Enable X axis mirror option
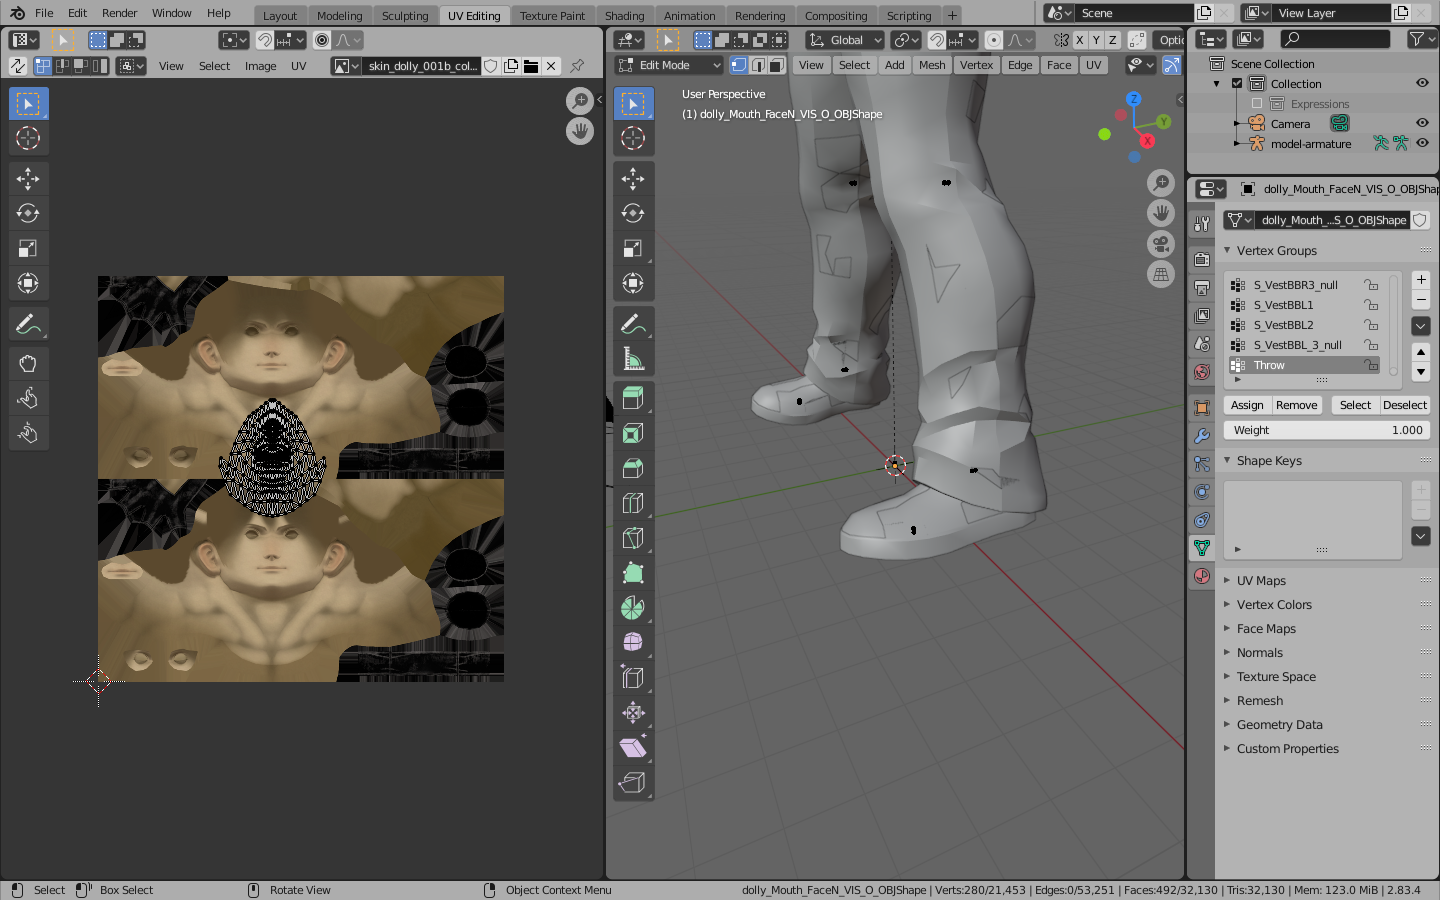The height and width of the screenshot is (900, 1440). click(x=1079, y=40)
